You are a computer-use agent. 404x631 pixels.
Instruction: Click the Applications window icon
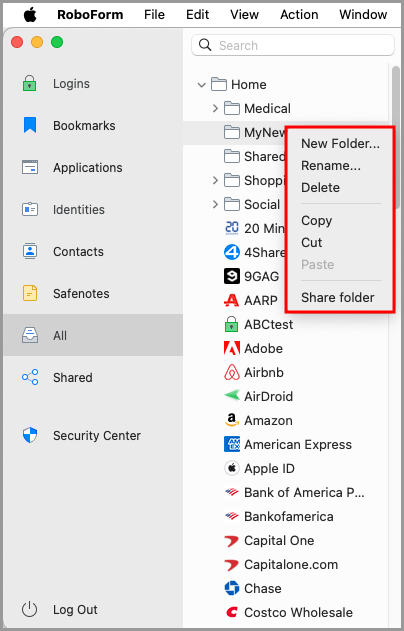[30, 167]
